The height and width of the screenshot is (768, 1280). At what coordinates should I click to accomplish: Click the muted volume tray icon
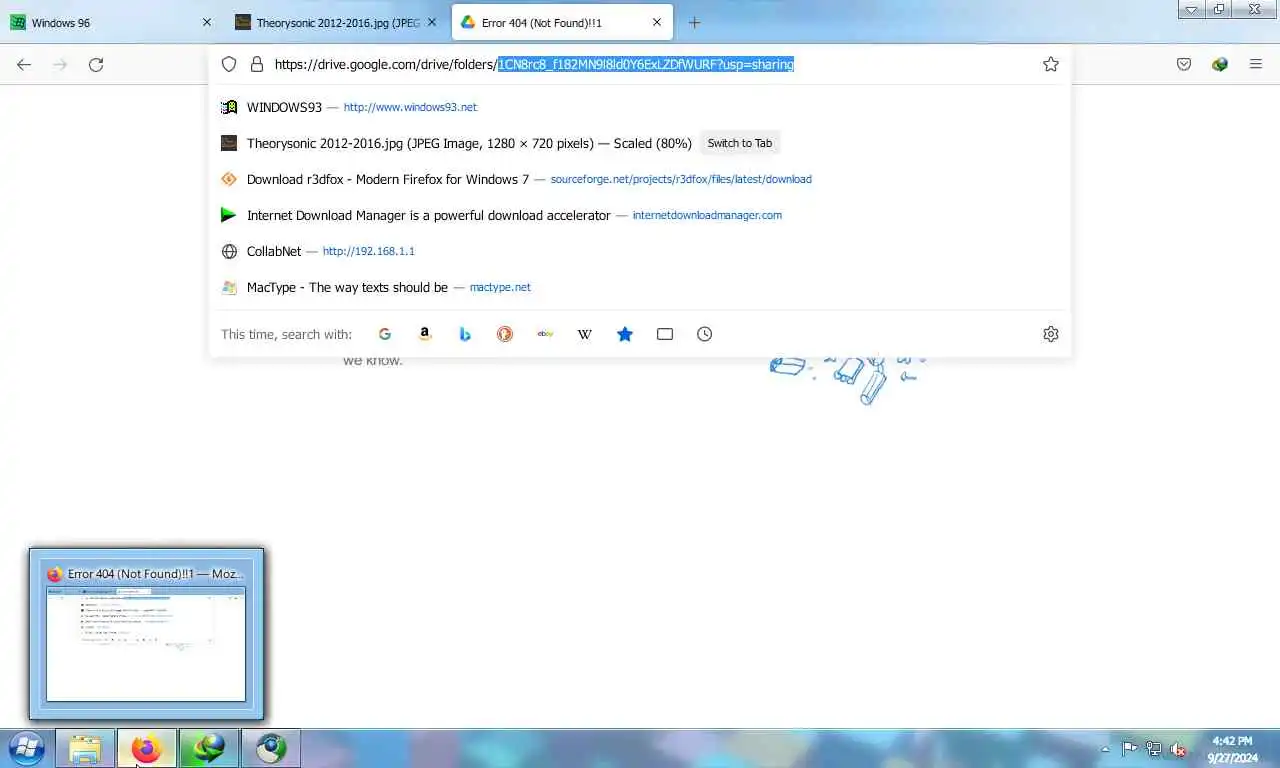[x=1179, y=748]
